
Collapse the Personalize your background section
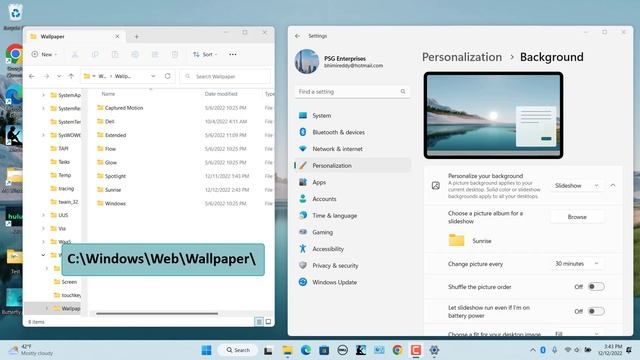[613, 185]
